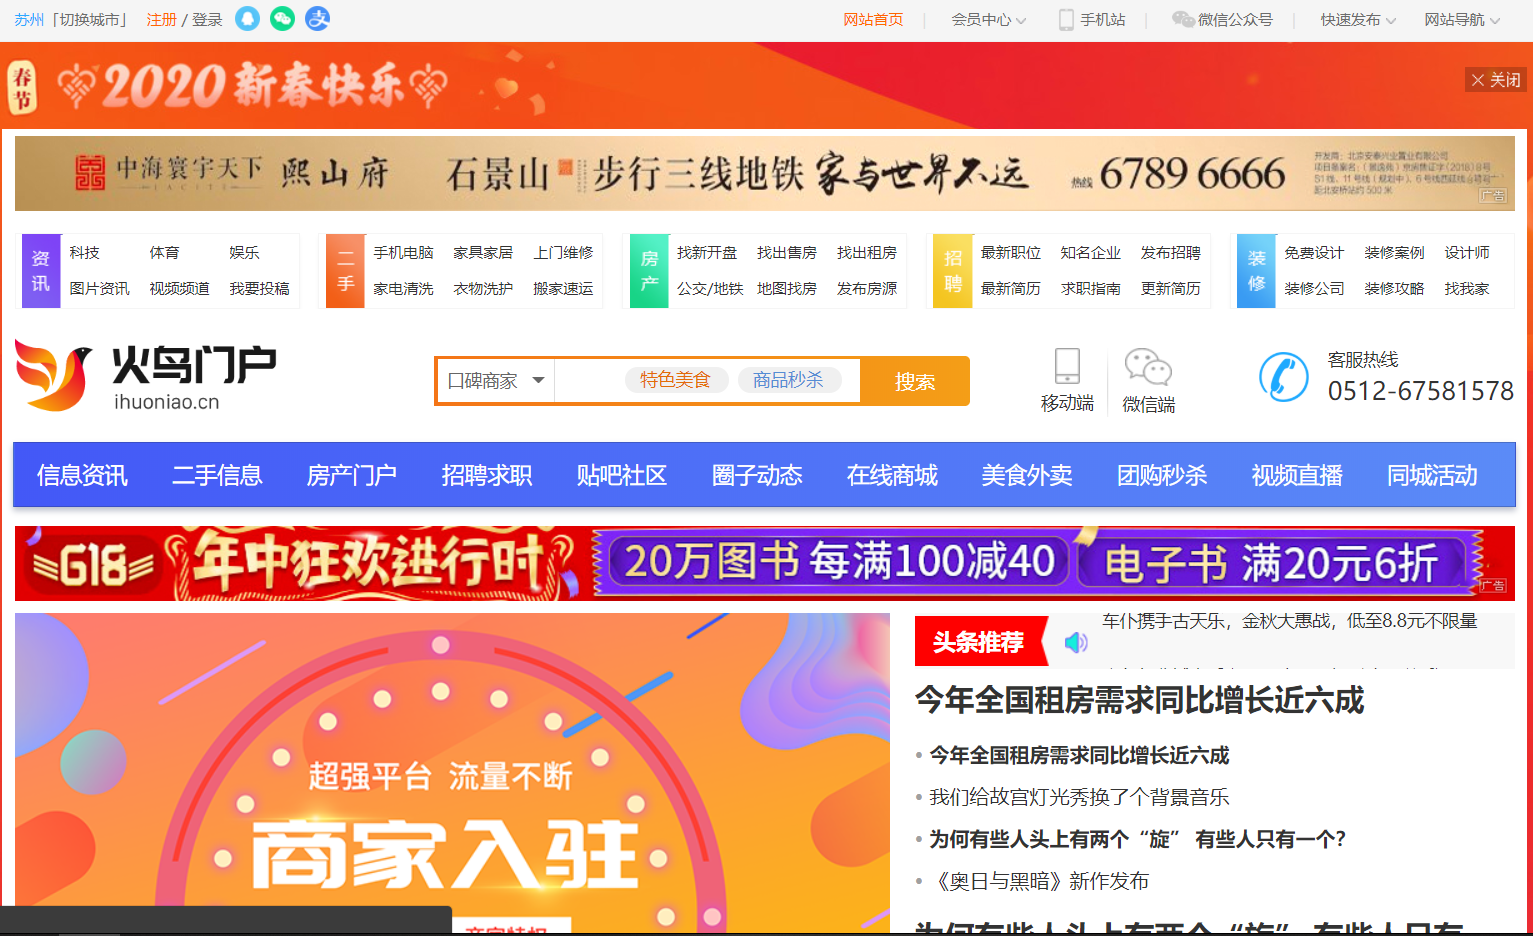Click the customer service phone icon
The width and height of the screenshot is (1533, 936).
coord(1284,377)
